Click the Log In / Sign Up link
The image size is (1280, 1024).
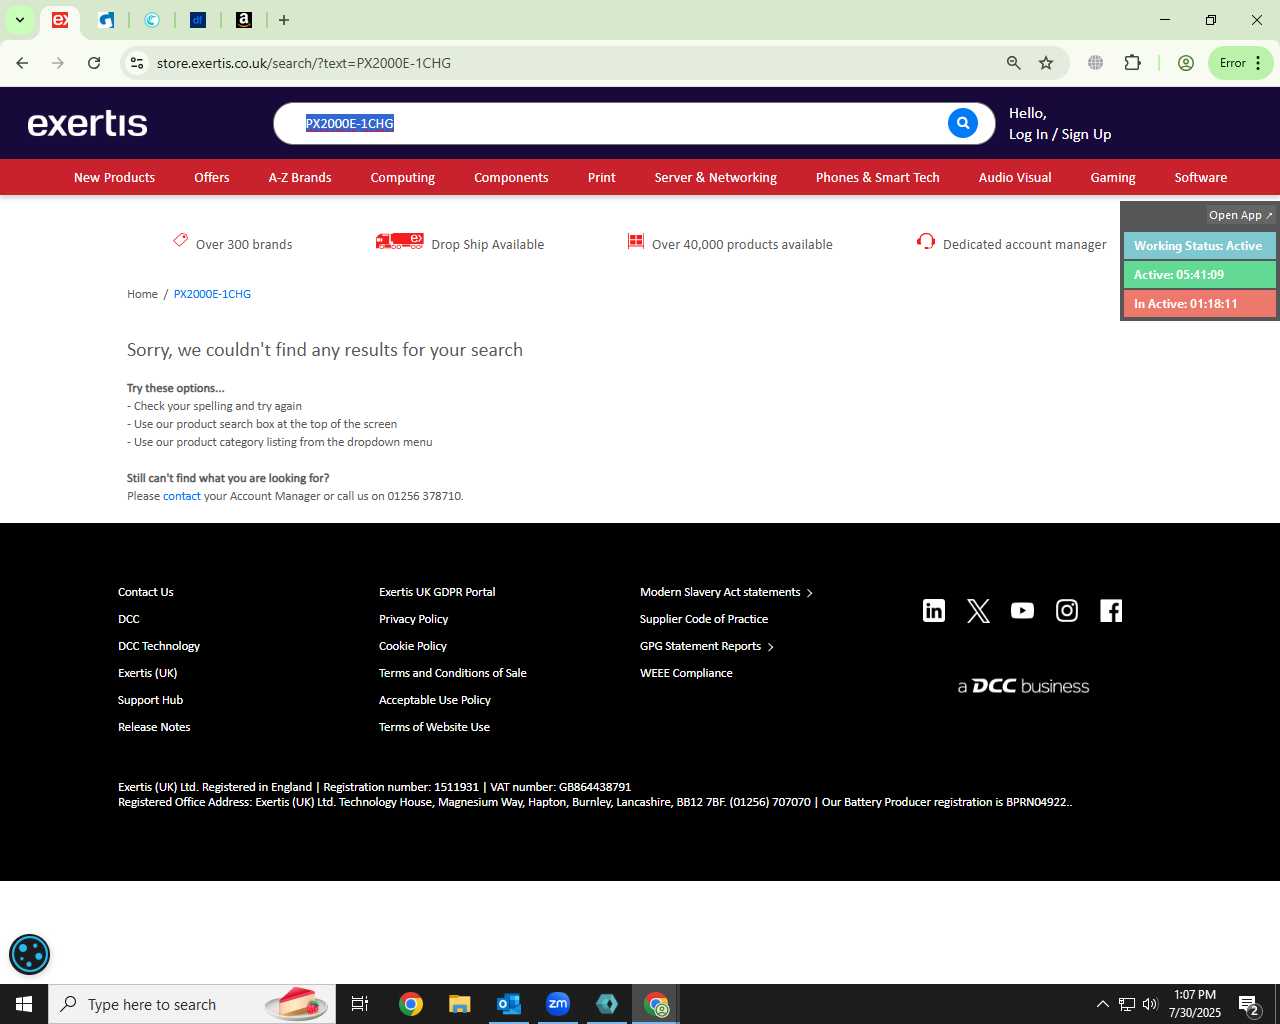click(x=1060, y=134)
